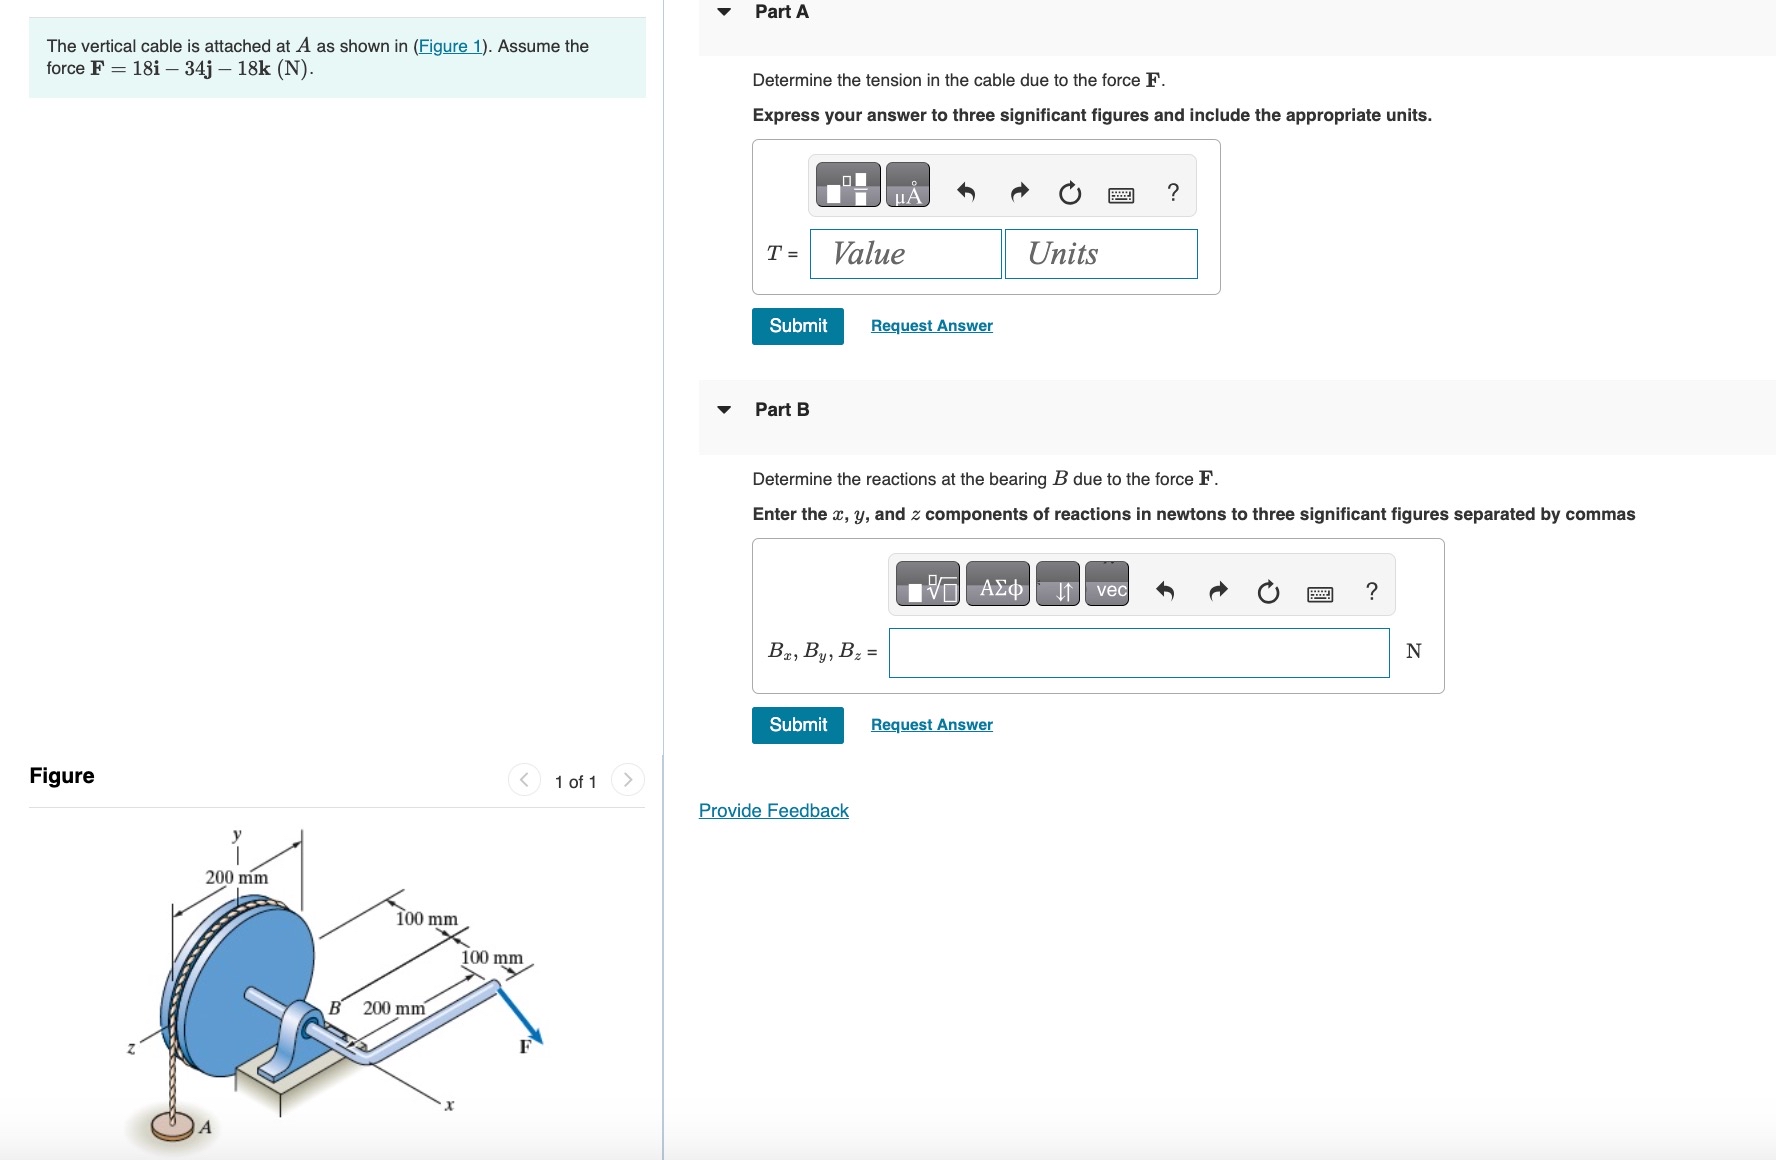Click the '1 of 1' figure counter
The width and height of the screenshot is (1776, 1160).
pos(576,782)
